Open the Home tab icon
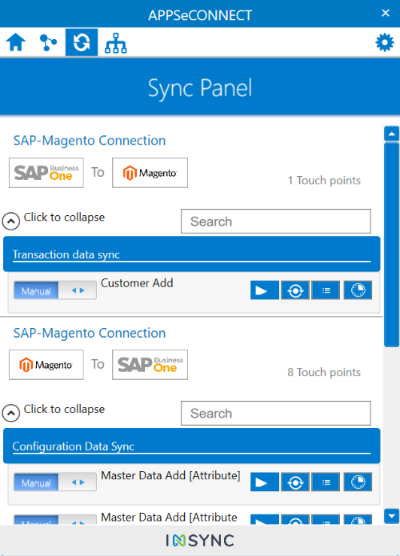The width and height of the screenshot is (400, 556). coord(16,43)
